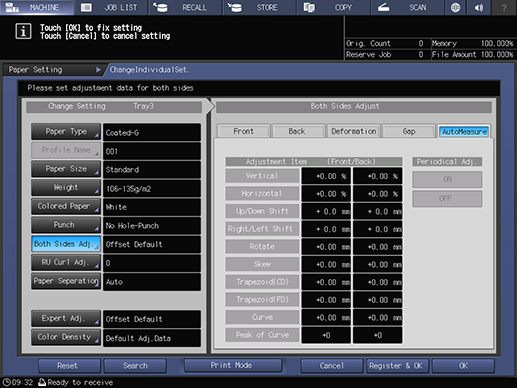Tap the speaker sound icon
Screen dimensions: 517x388
click(x=479, y=7)
